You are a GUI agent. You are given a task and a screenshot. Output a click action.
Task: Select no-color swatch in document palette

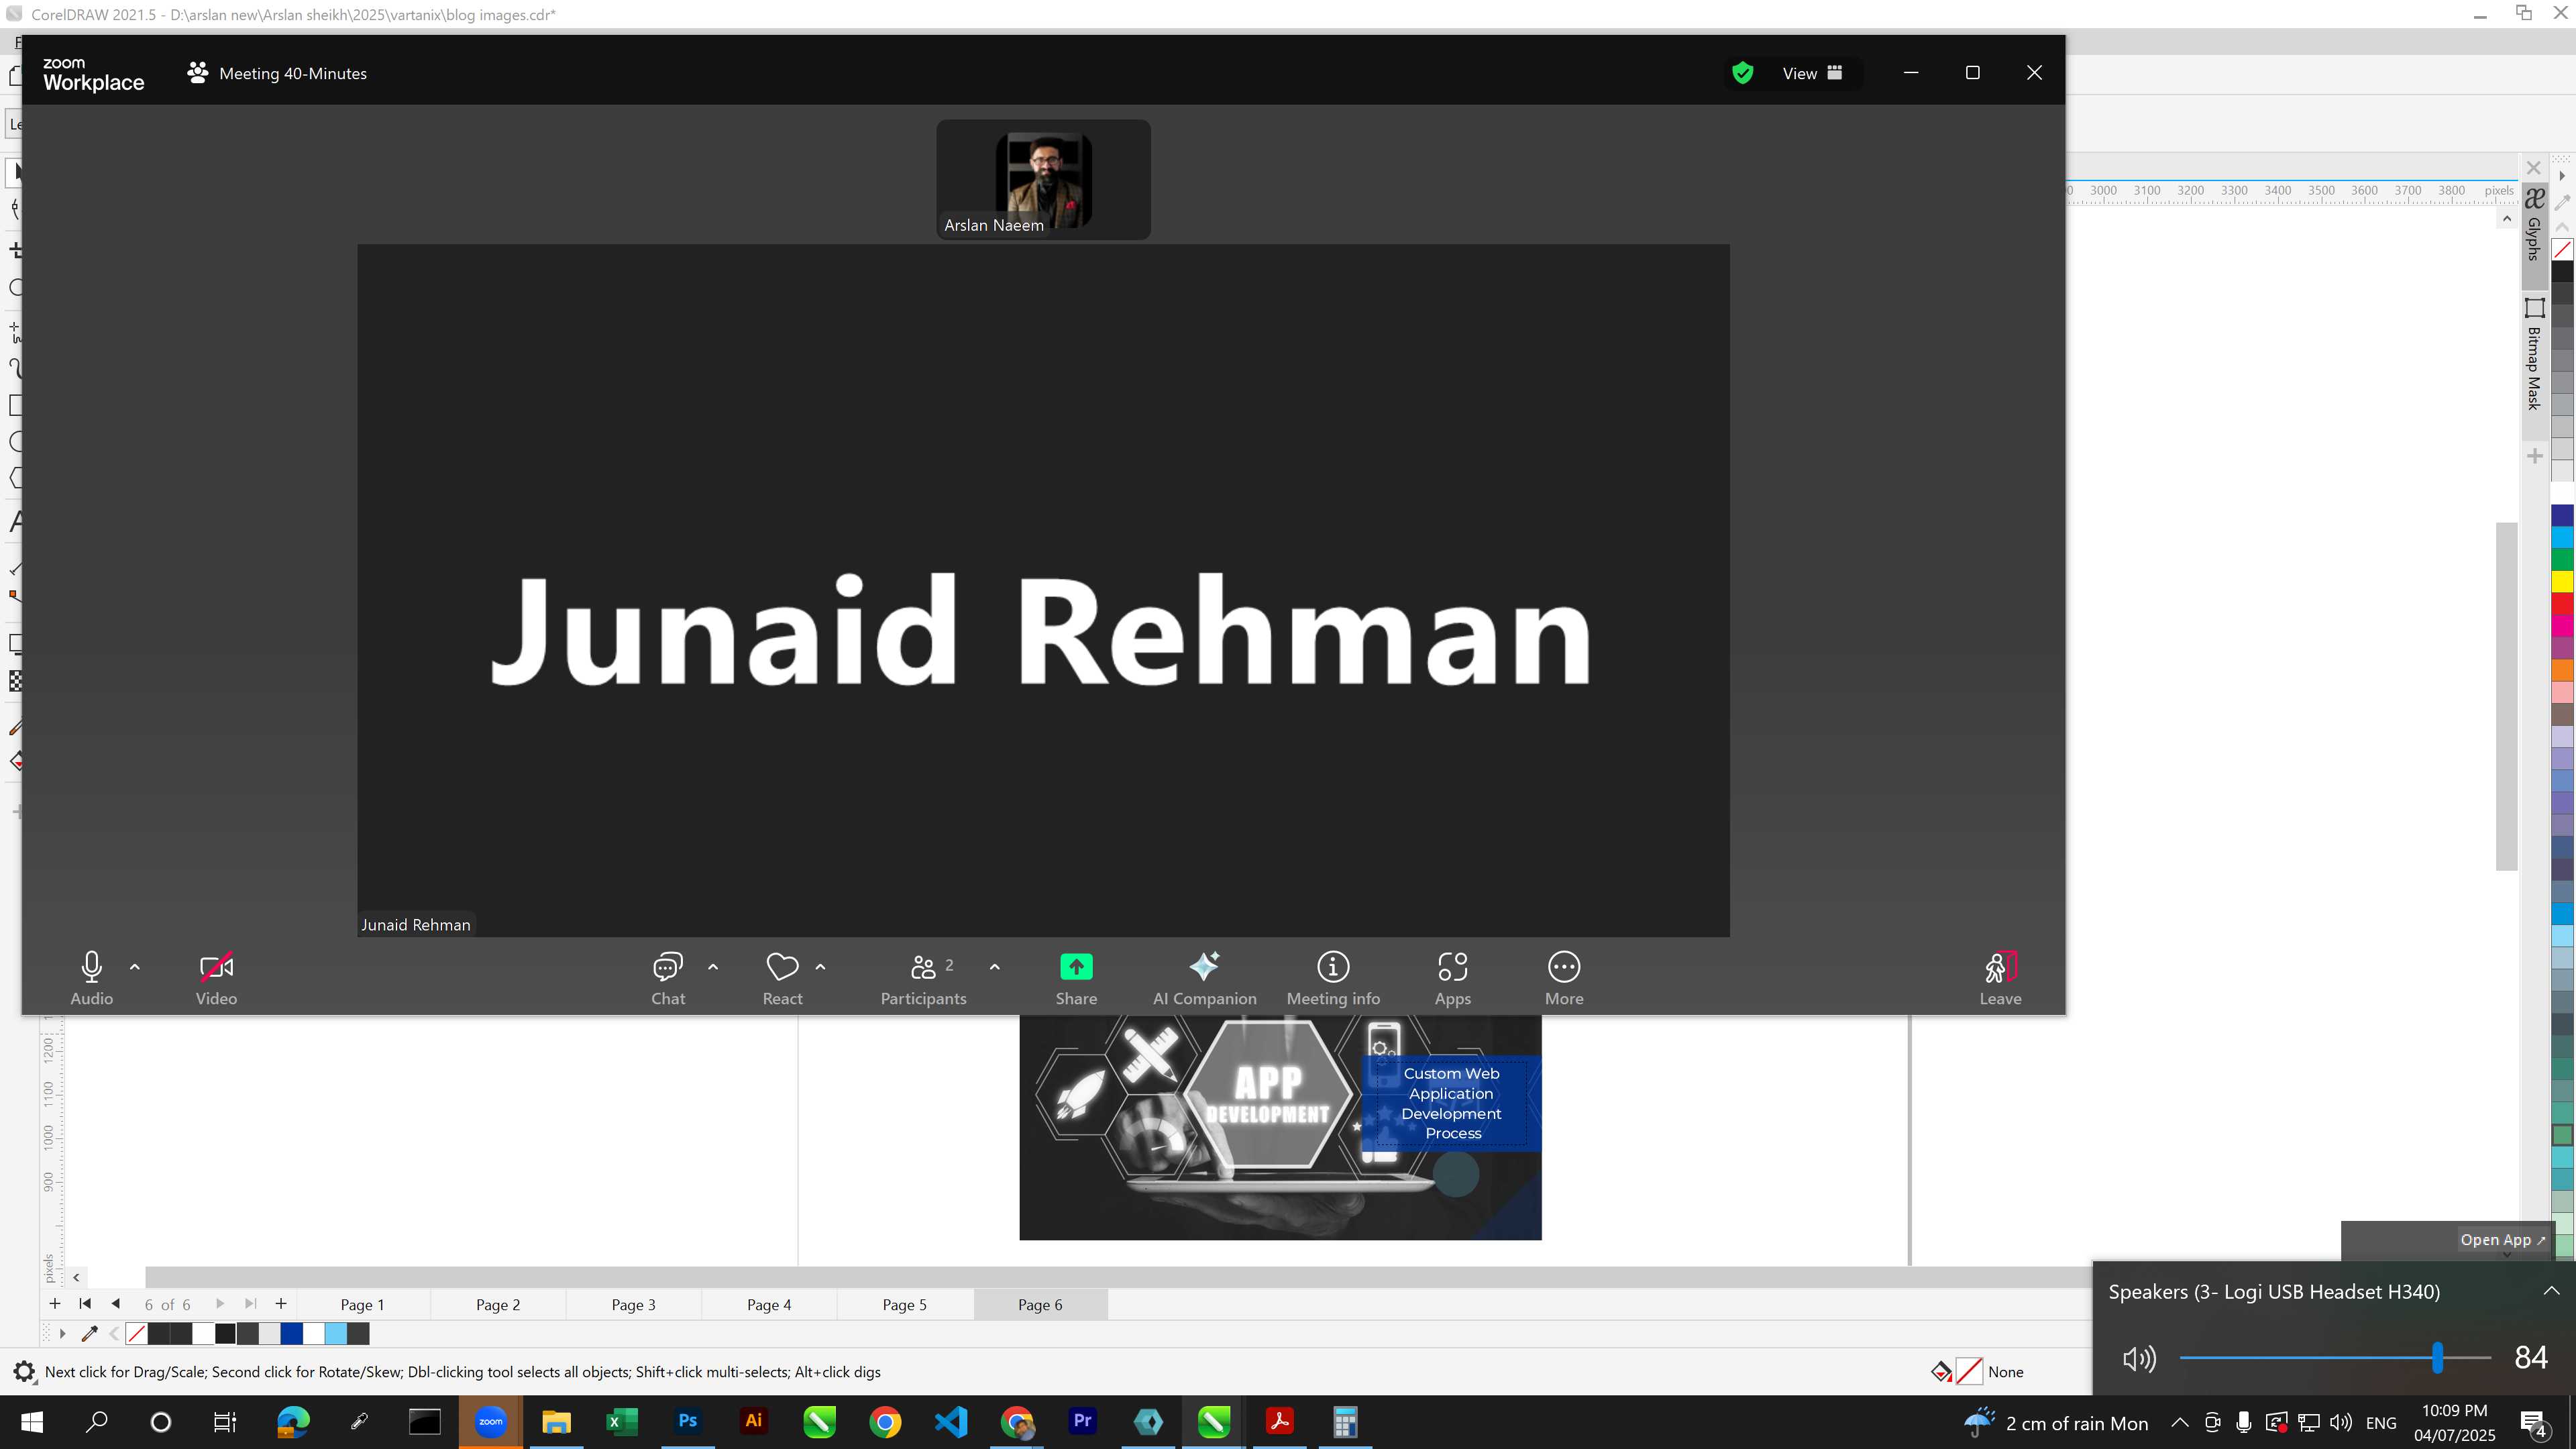click(137, 1333)
